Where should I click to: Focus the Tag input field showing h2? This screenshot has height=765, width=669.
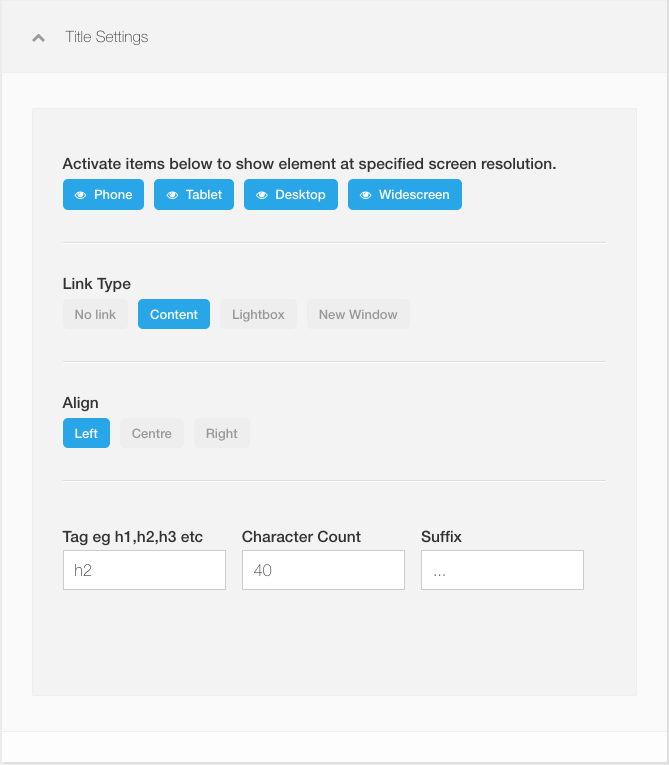coord(144,570)
